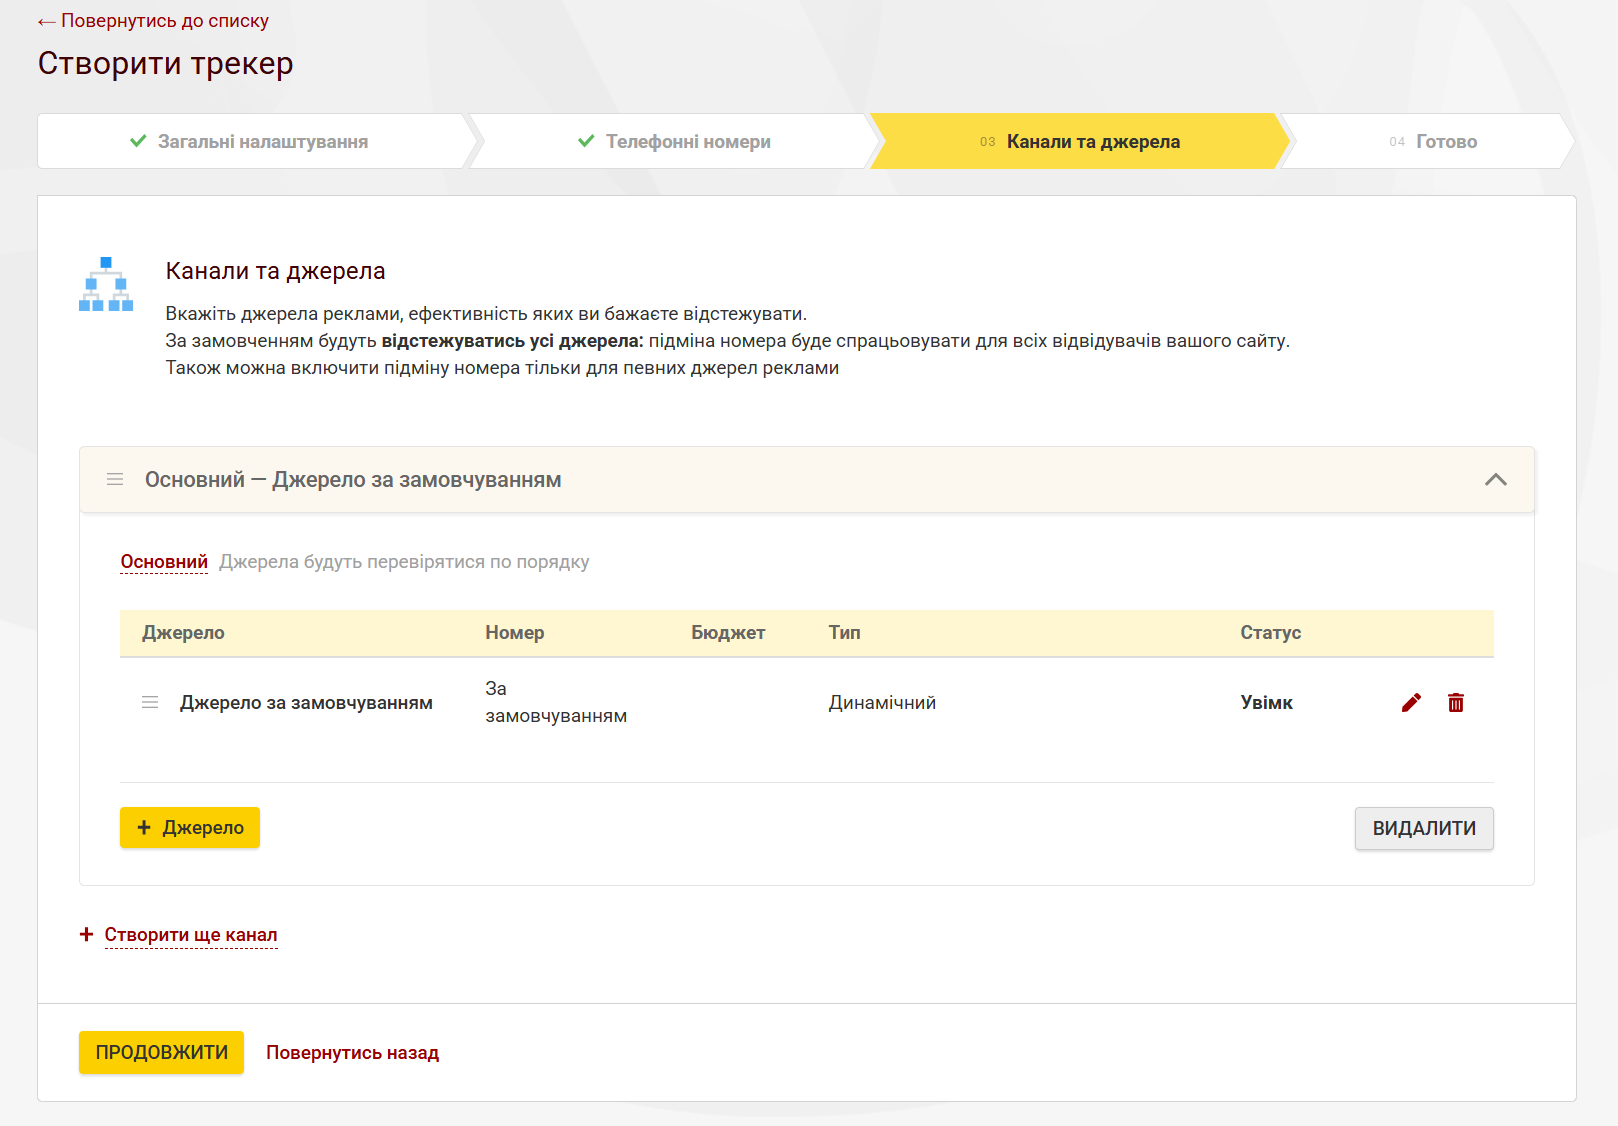Image resolution: width=1618 pixels, height=1126 pixels.
Task: Click Створити ще канал link
Action: point(190,935)
